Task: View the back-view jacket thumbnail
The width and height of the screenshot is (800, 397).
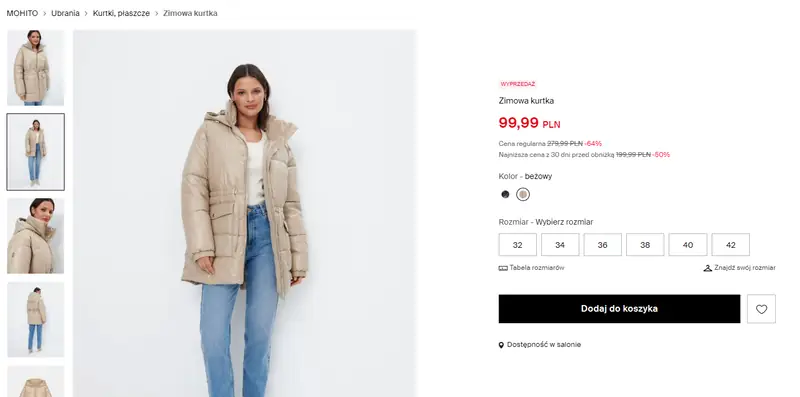Action: [x=36, y=319]
